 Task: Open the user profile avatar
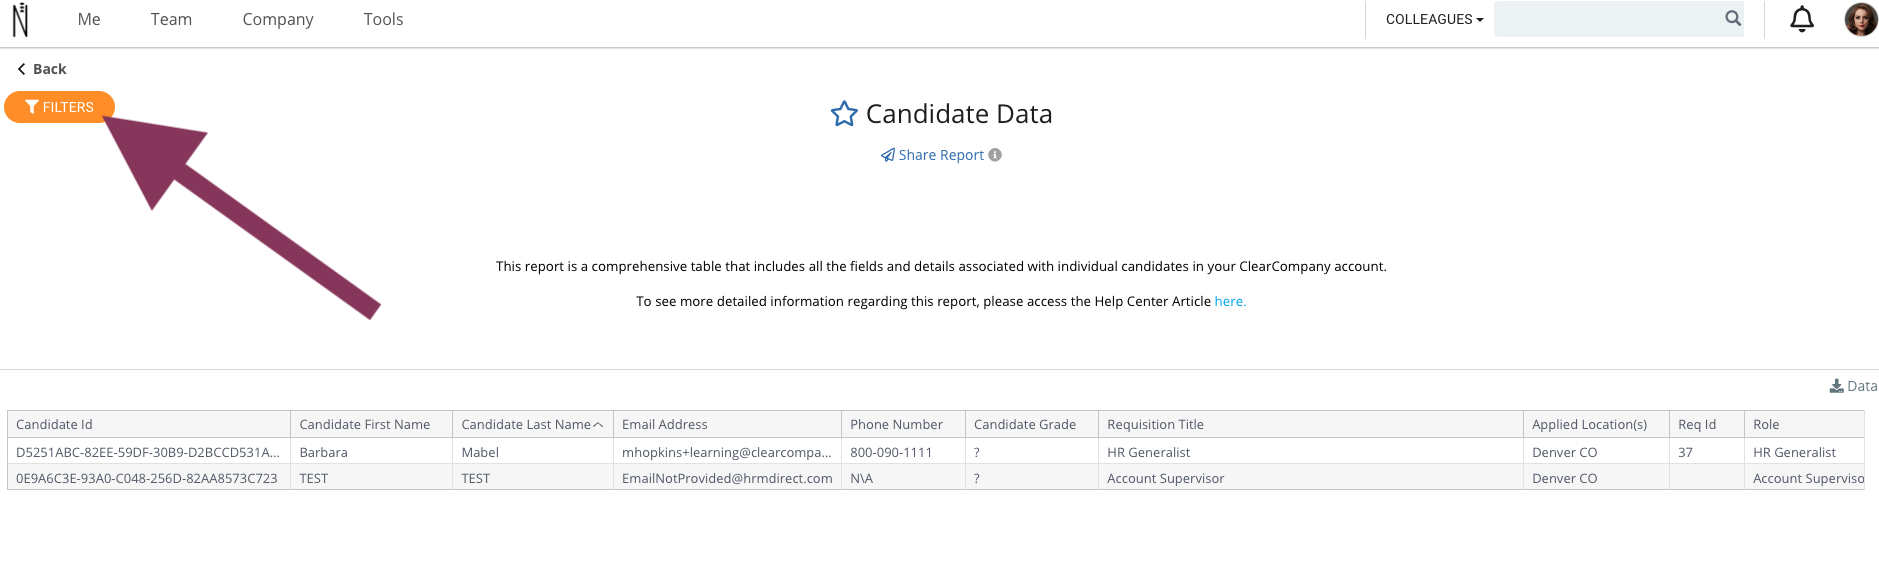[1861, 19]
